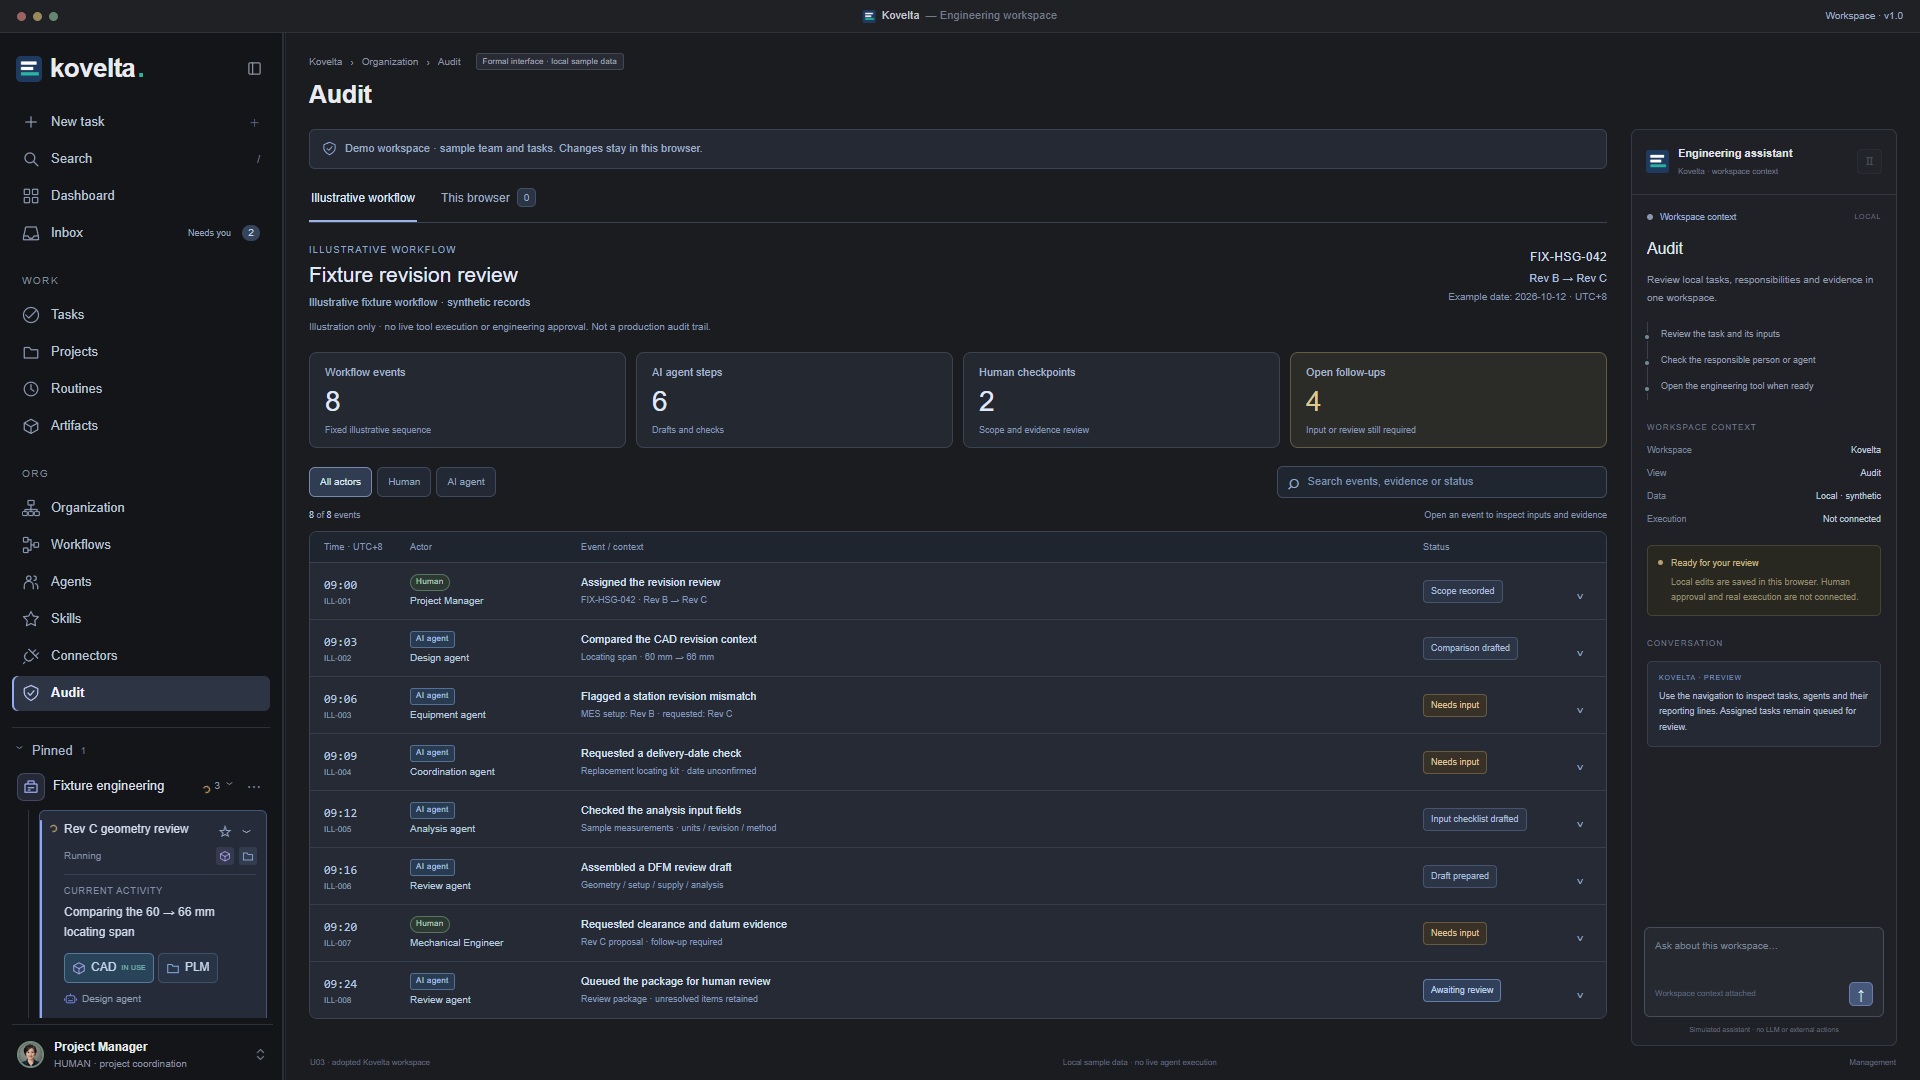Open the Fixture engineering more options menu

[x=254, y=787]
